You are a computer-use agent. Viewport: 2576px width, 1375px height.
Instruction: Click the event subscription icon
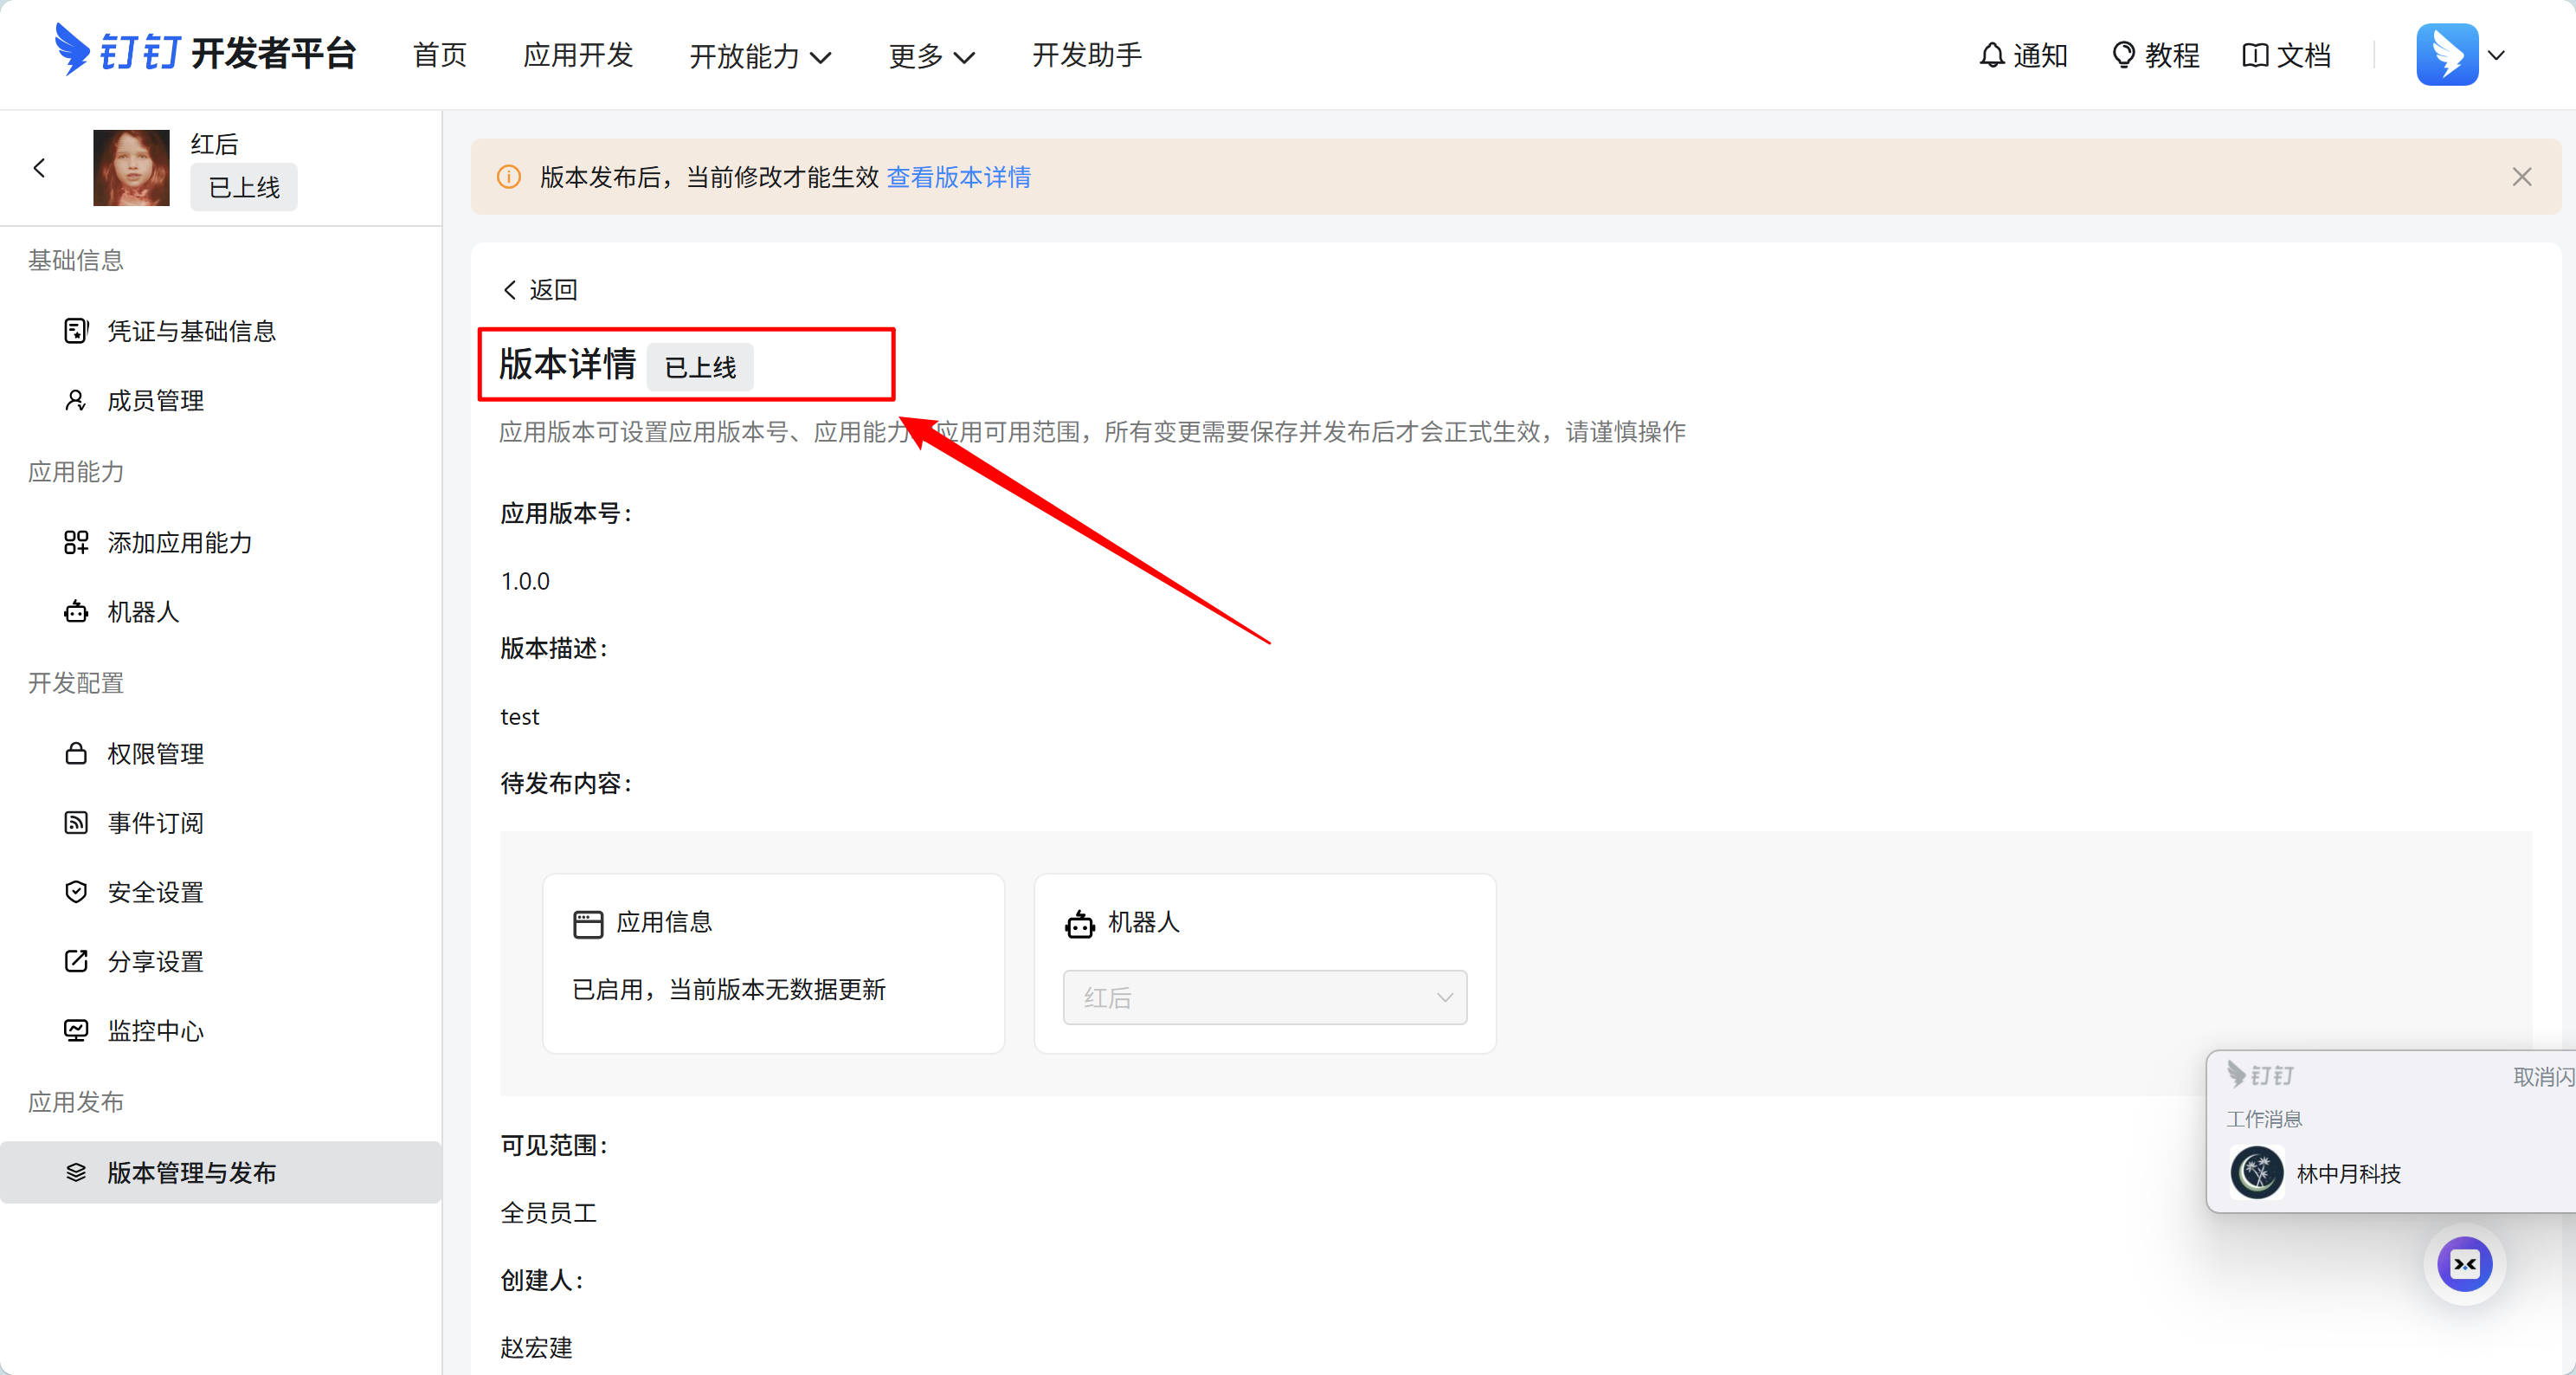point(76,822)
